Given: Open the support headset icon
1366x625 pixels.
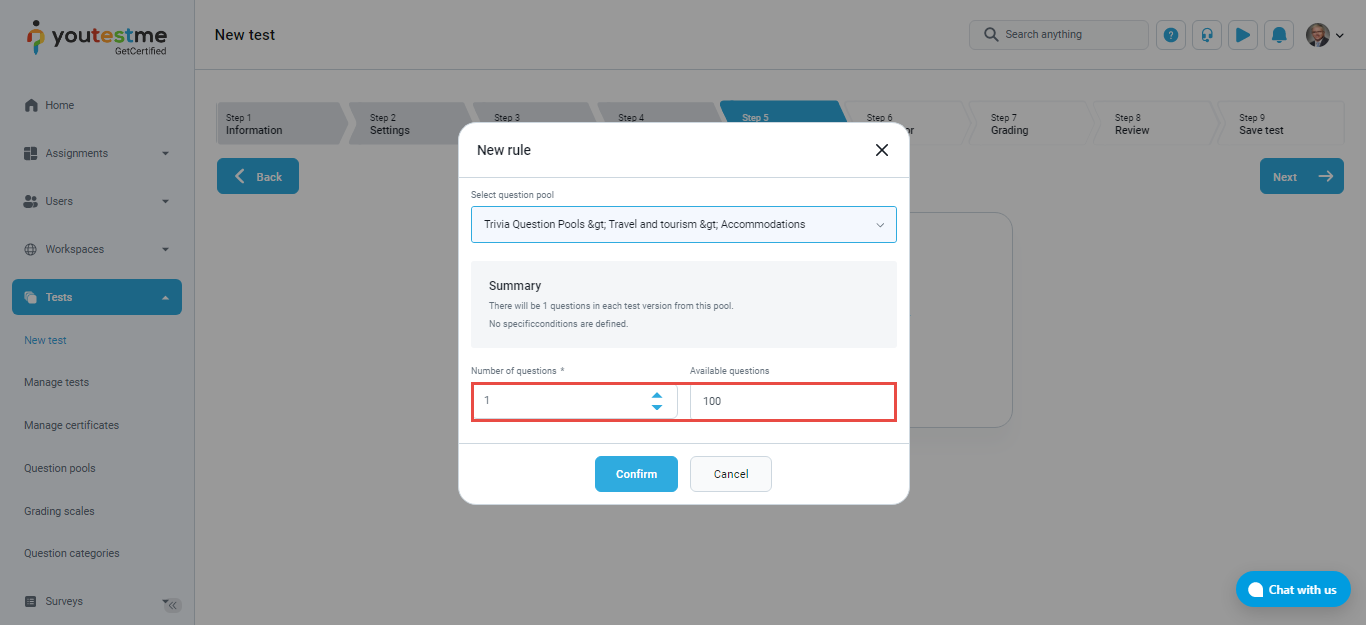Looking at the screenshot, I should coord(1207,35).
